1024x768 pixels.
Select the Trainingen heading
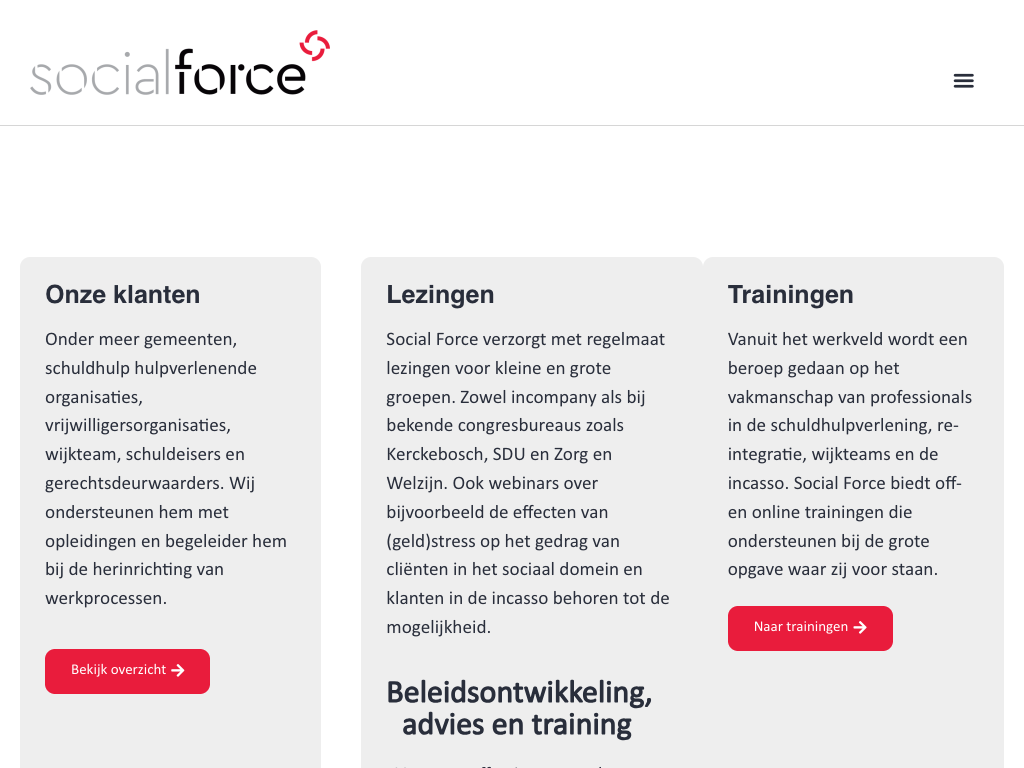coord(790,295)
